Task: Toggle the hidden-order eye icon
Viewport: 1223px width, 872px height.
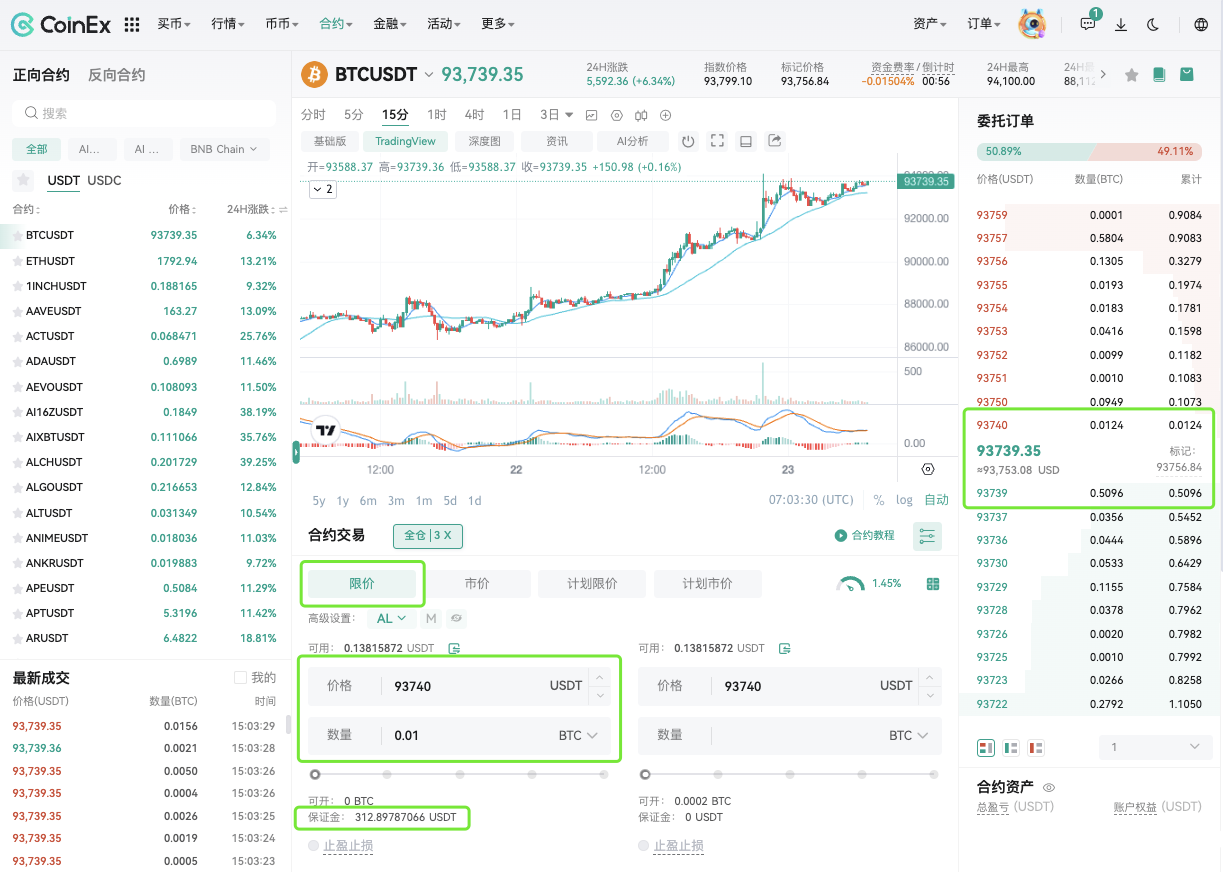Action: pos(456,619)
